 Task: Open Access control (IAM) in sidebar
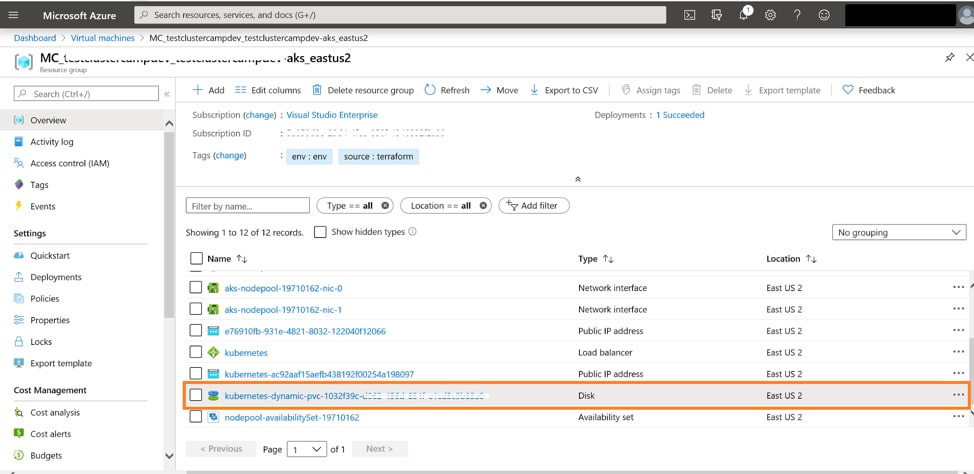pos(69,163)
